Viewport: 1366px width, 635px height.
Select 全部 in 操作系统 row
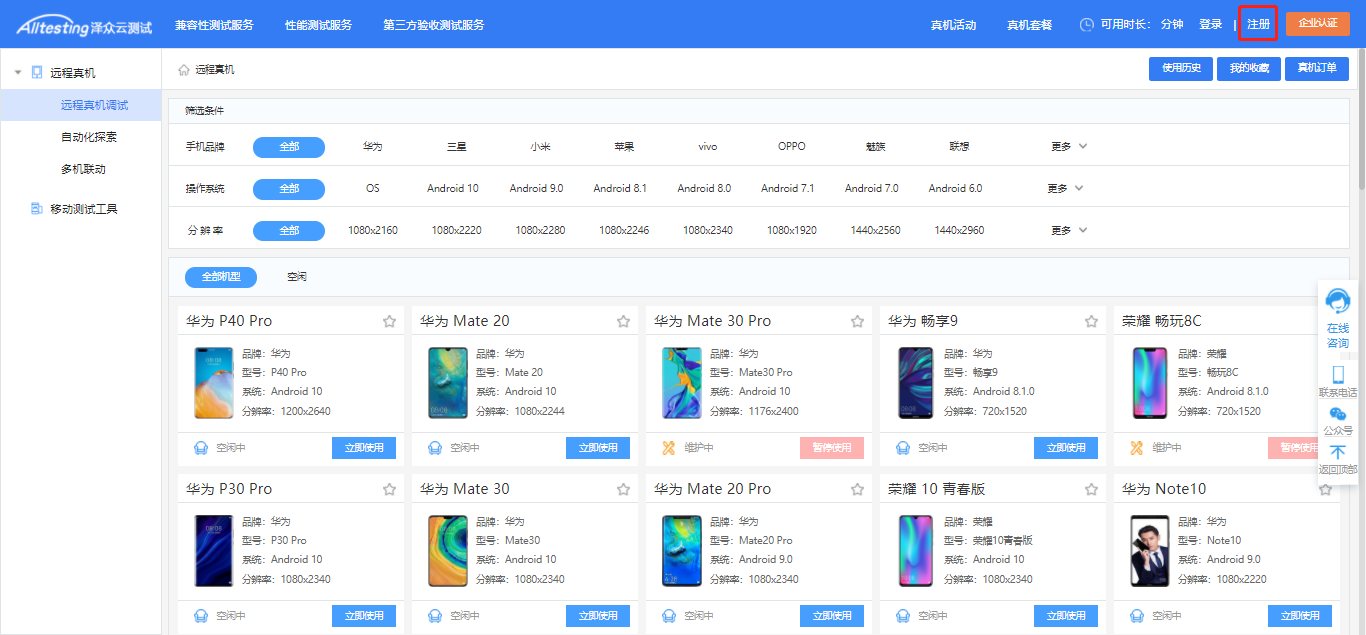click(x=289, y=189)
